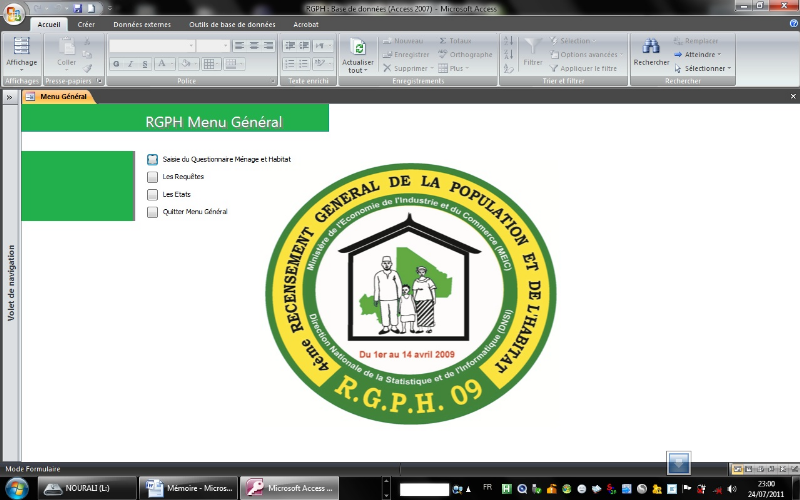This screenshot has width=800, height=500.
Task: Open the Acrobat ribbon tab
Action: coord(306,24)
